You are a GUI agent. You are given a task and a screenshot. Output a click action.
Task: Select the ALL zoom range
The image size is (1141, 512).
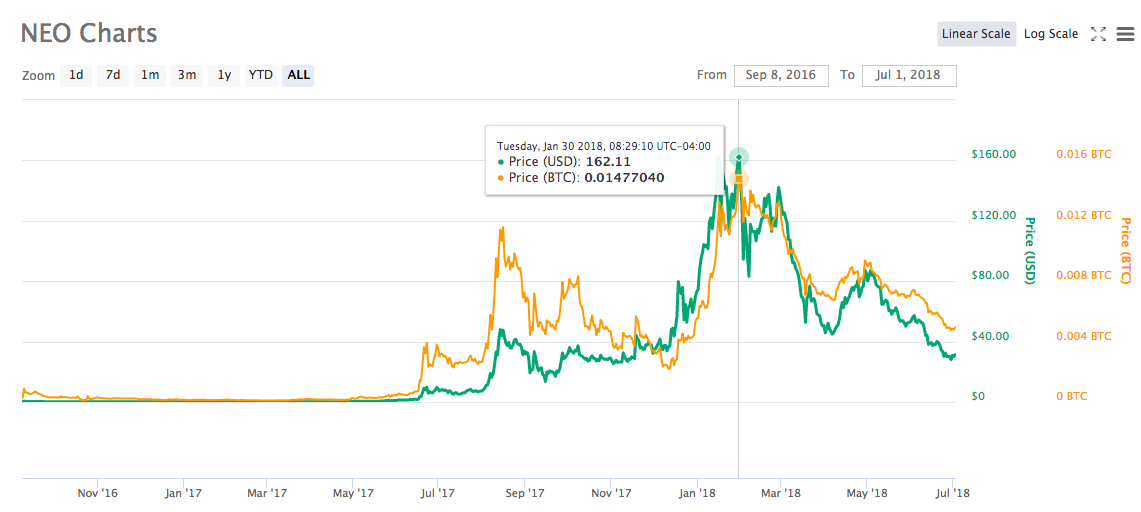pos(298,75)
